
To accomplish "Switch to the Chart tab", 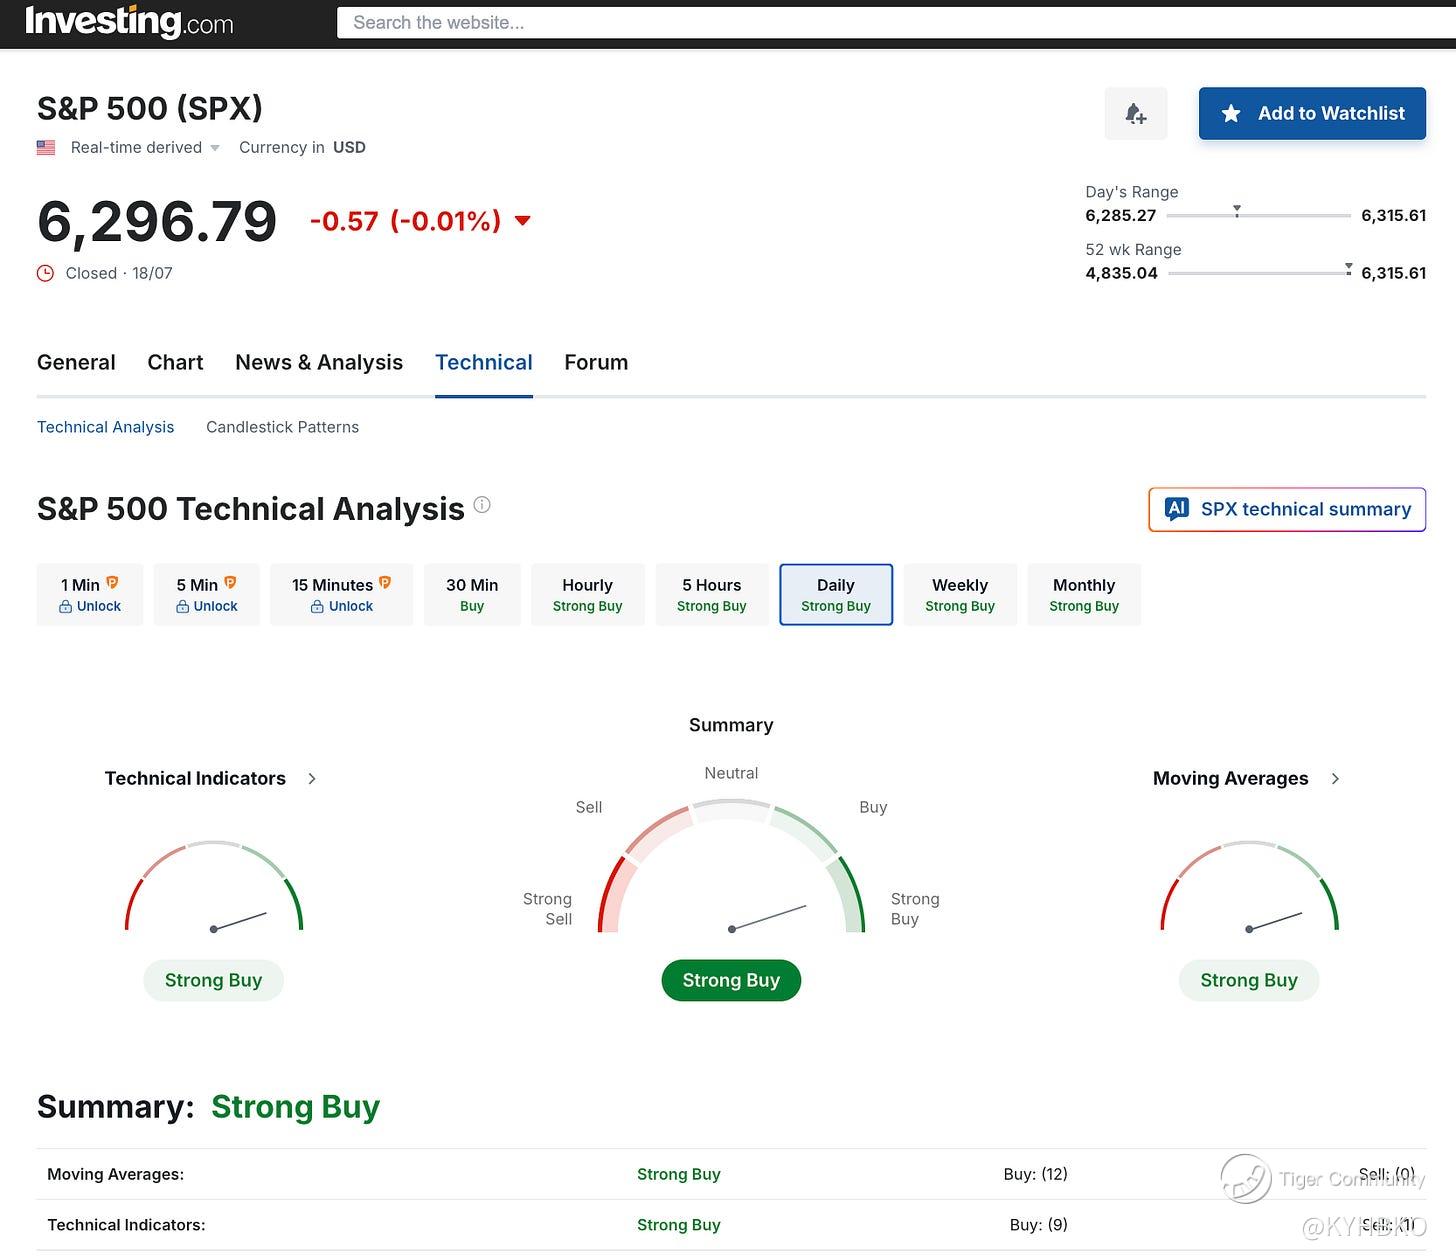I will (175, 362).
